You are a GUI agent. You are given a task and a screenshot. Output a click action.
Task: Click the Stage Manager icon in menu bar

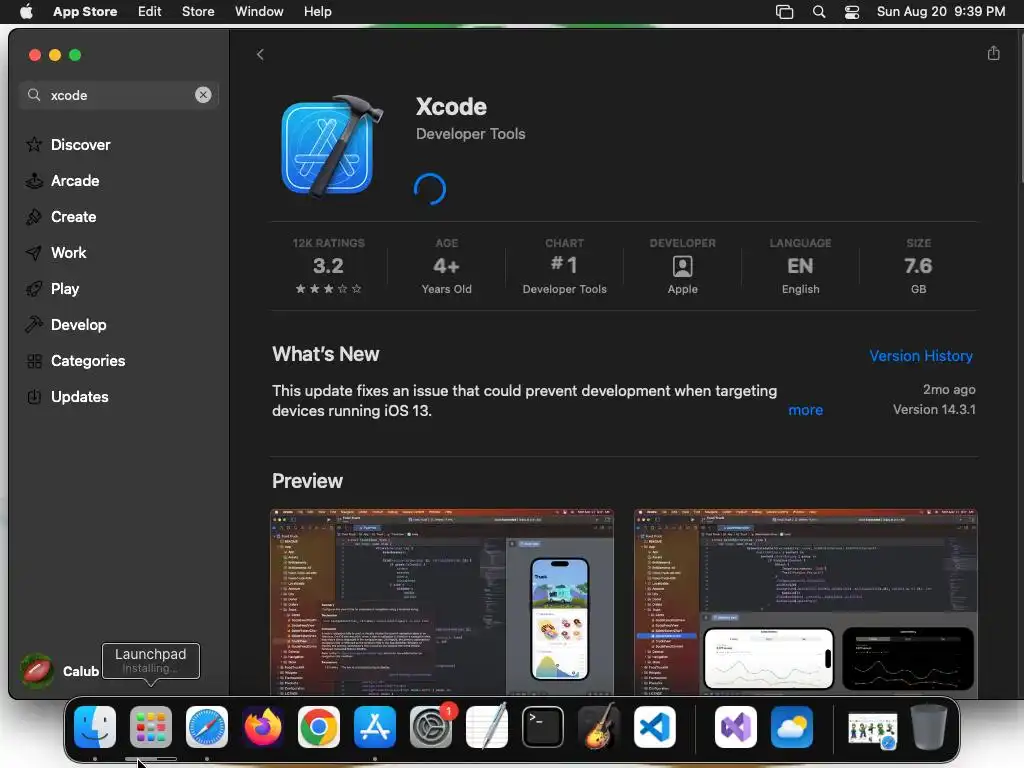784,12
